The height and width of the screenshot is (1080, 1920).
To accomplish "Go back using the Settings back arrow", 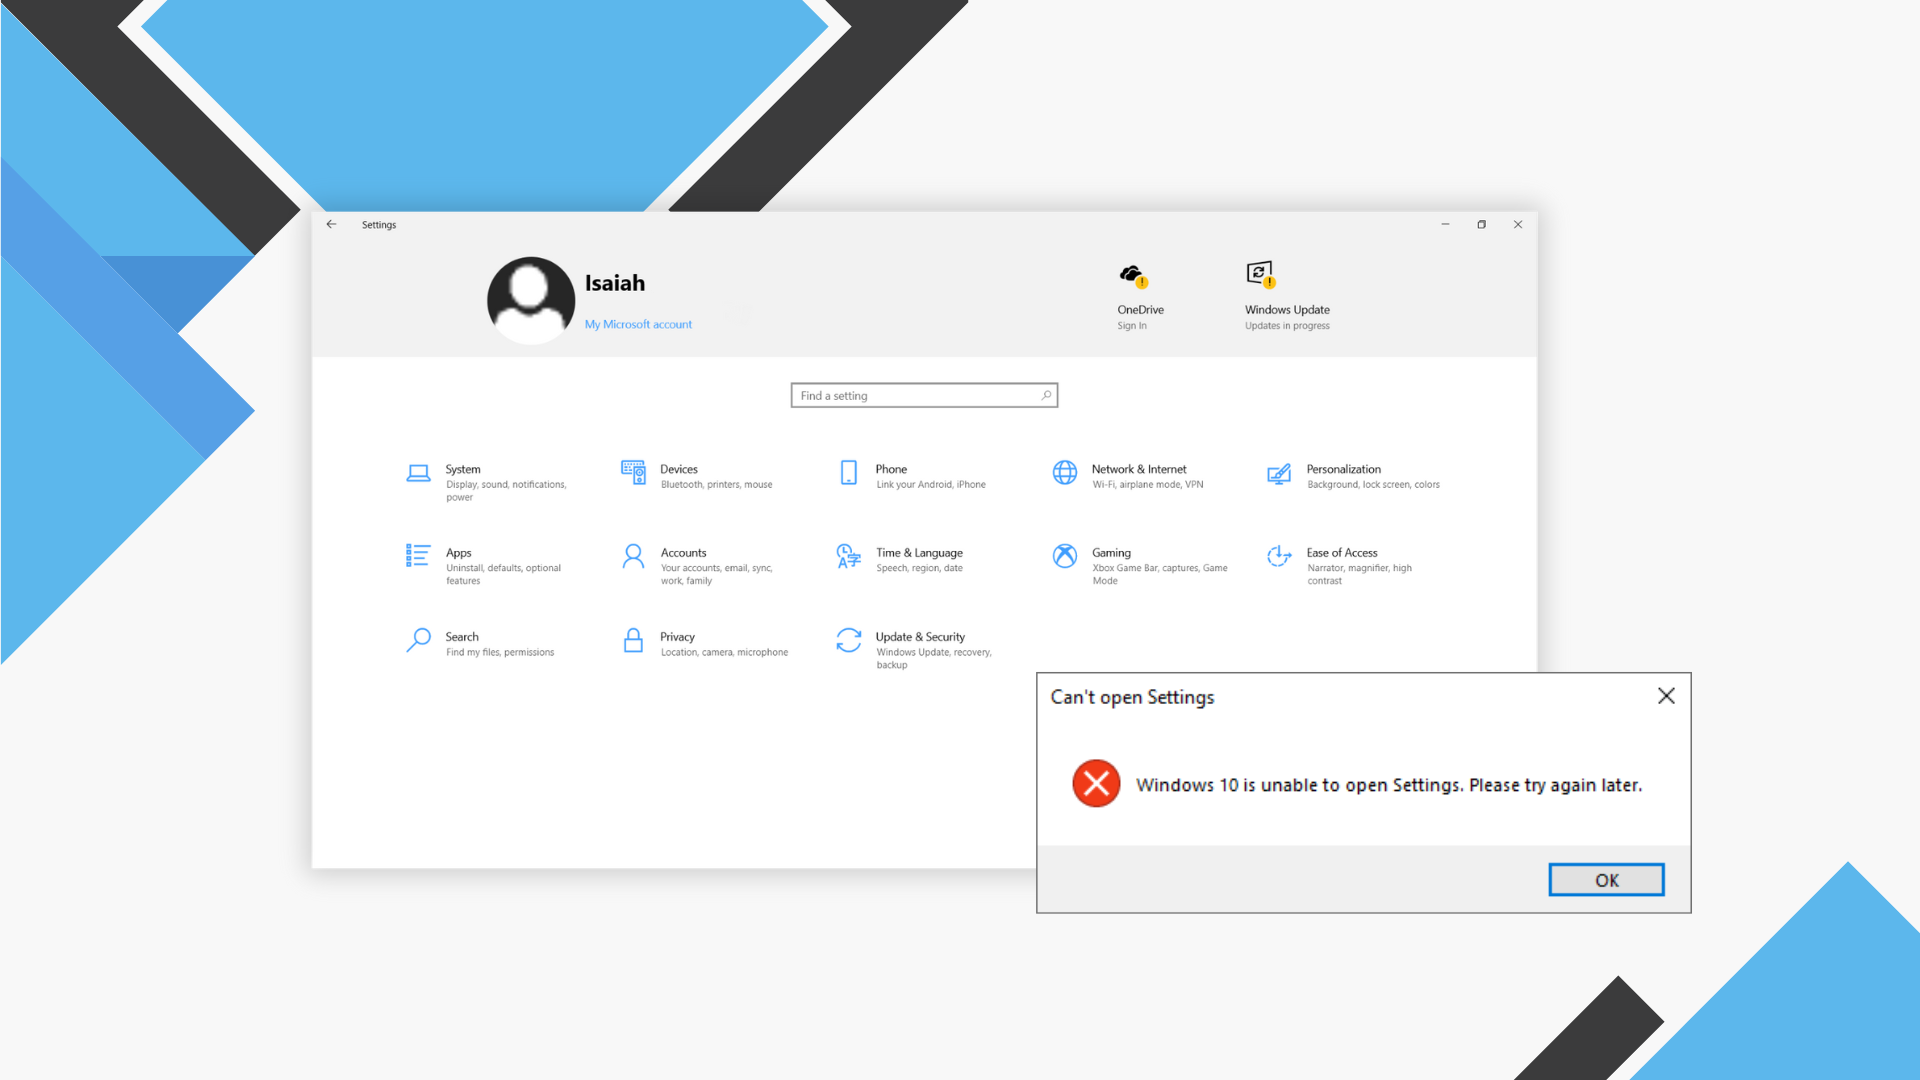I will pyautogui.click(x=331, y=224).
